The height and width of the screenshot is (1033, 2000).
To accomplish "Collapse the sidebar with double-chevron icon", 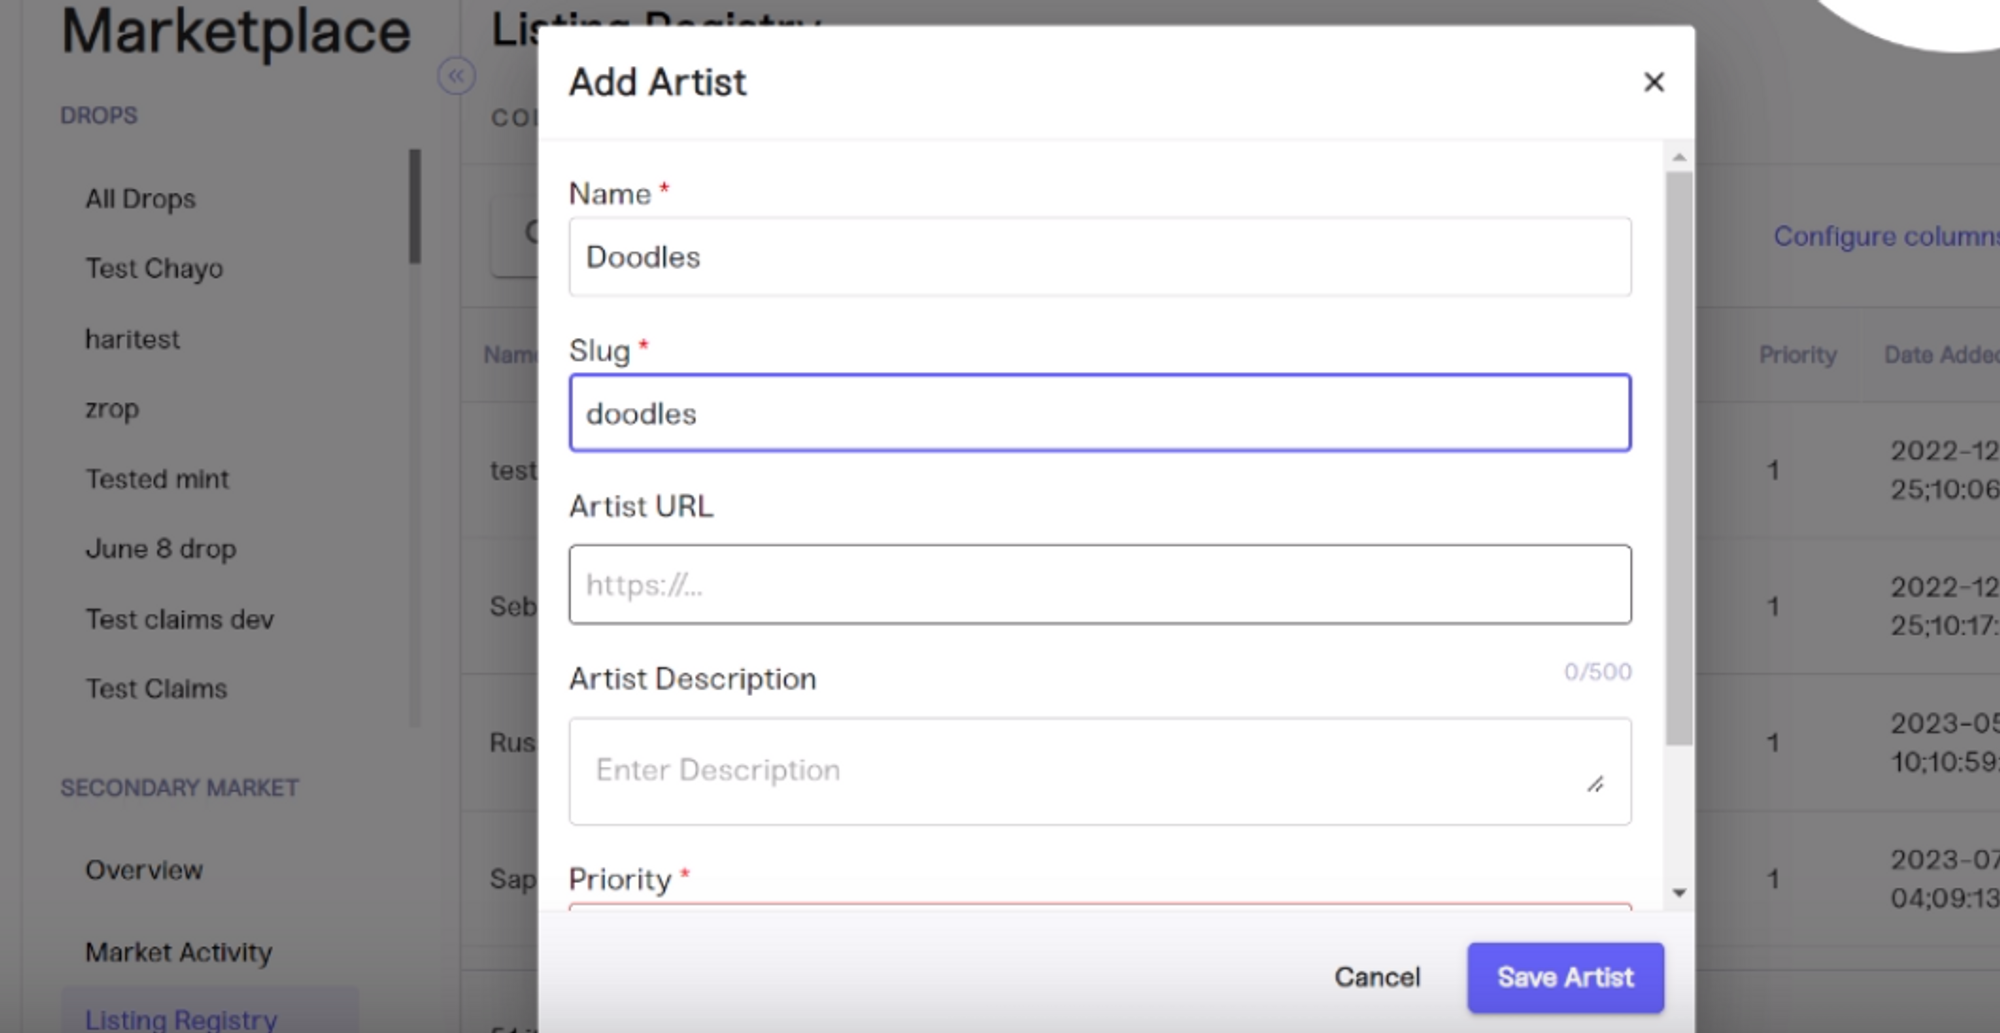I will [456, 76].
